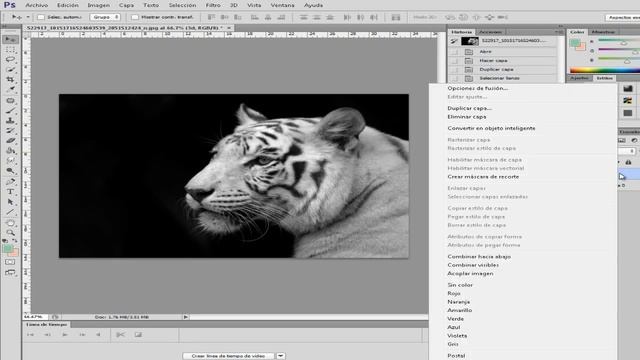This screenshot has height=360, width=640.
Task: Select the Move tool in the toolbox
Action: click(10, 40)
